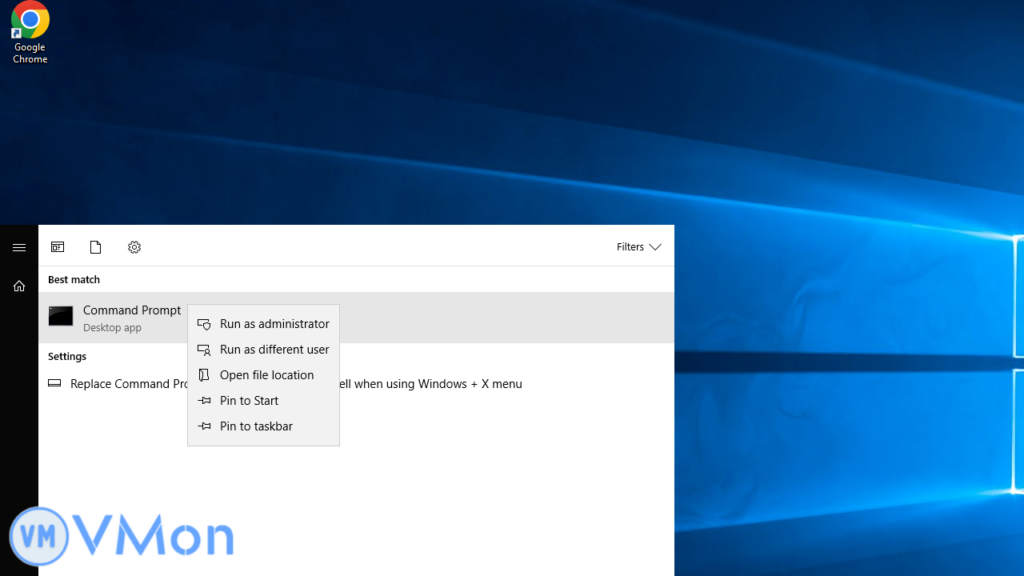Select Run as different user
This screenshot has height=576, width=1024.
pyautogui.click(x=274, y=350)
